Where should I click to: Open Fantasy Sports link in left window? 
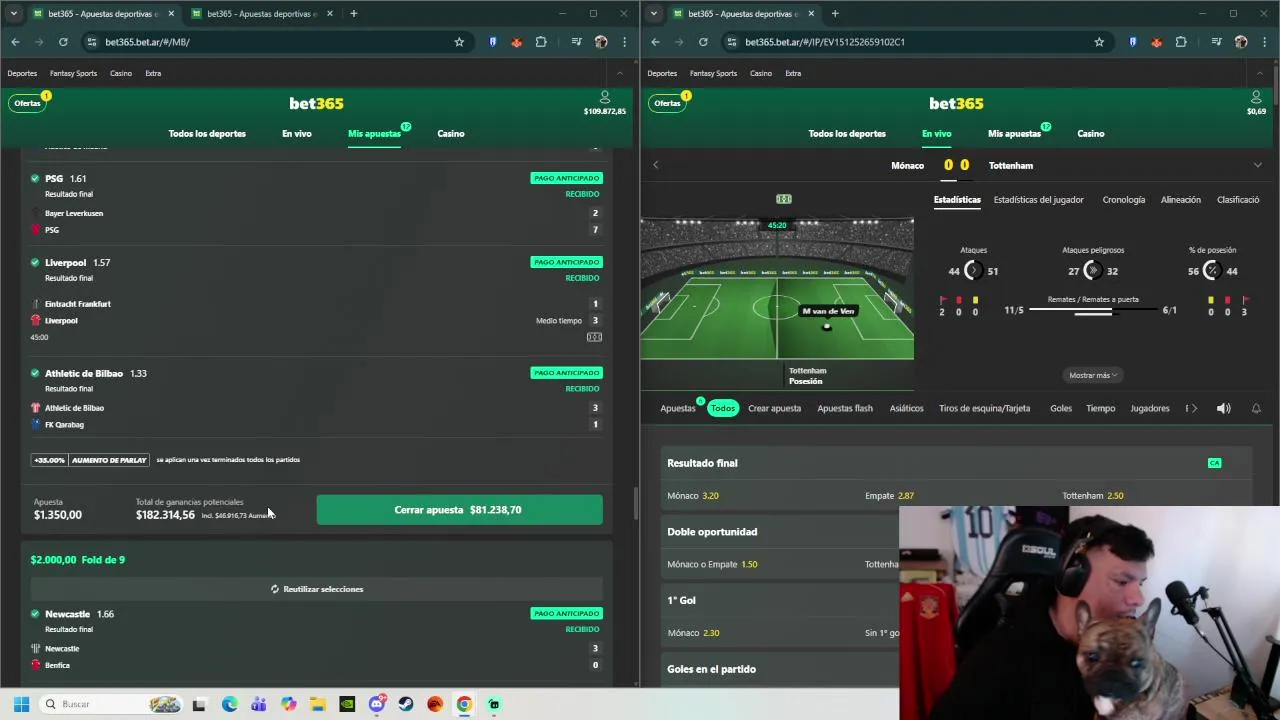coord(73,73)
